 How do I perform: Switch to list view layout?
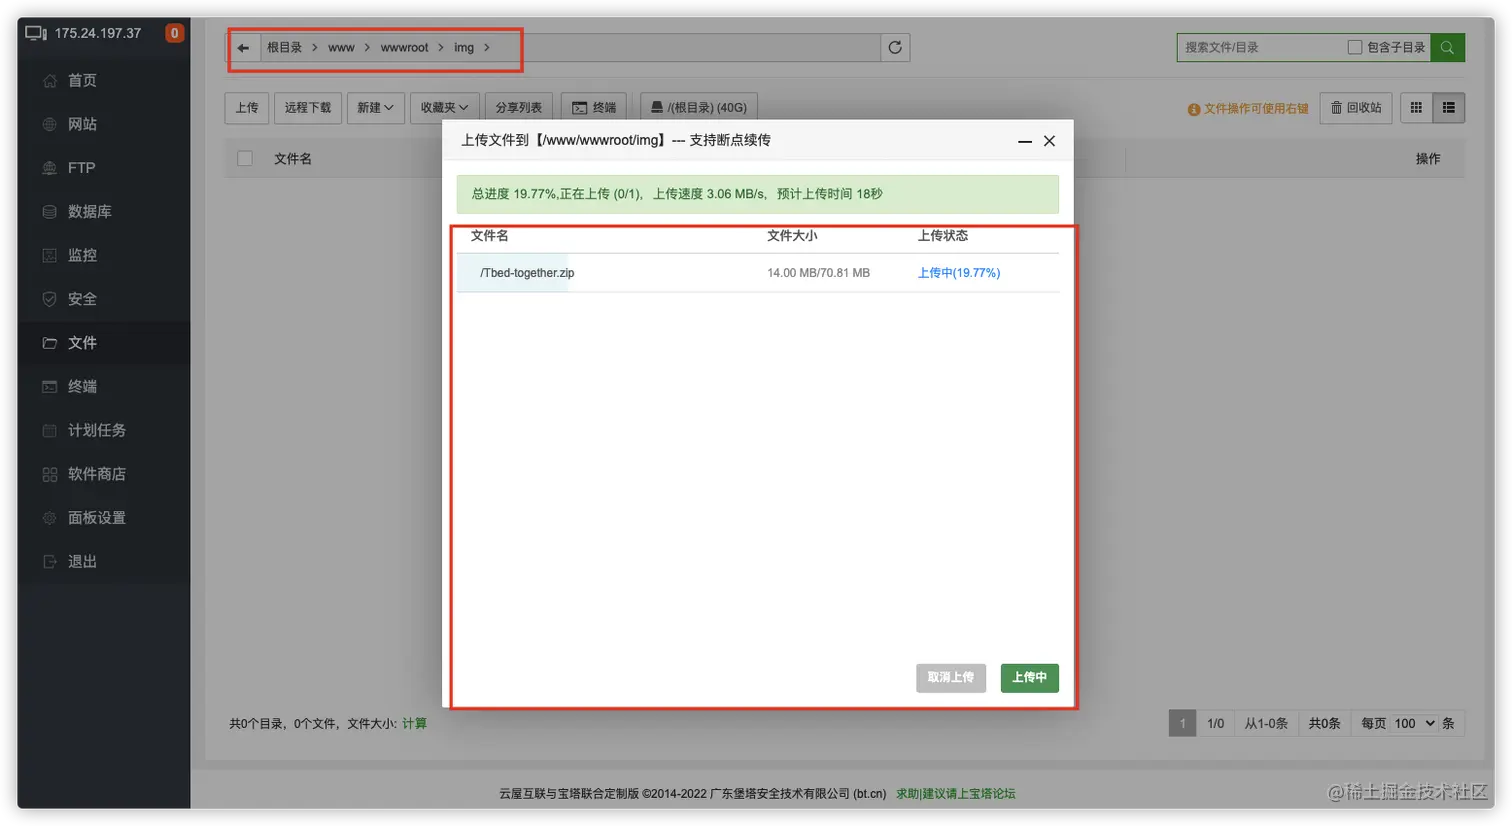[x=1447, y=107]
